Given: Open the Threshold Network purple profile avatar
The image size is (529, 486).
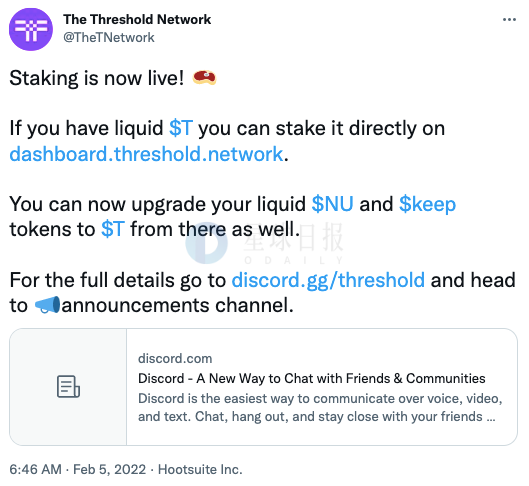Looking at the screenshot, I should click(31, 29).
